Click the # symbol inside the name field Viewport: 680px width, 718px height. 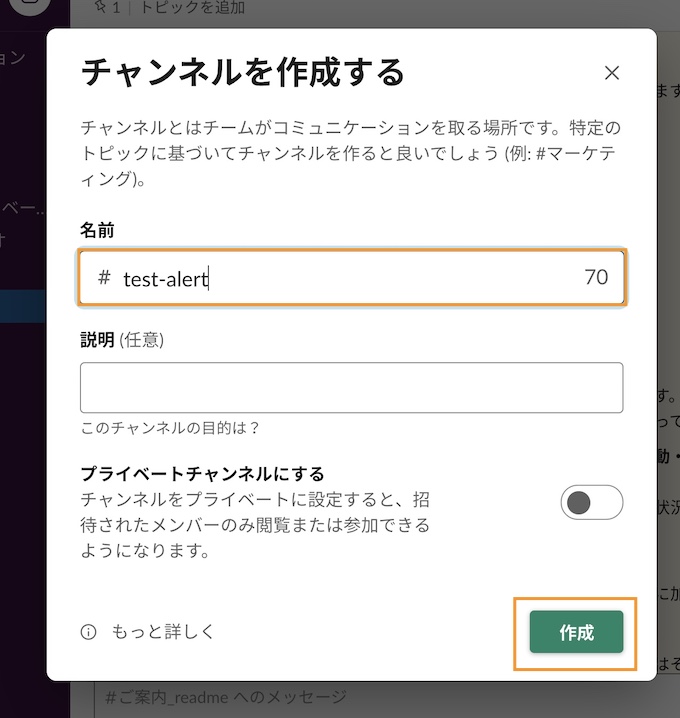click(x=104, y=277)
